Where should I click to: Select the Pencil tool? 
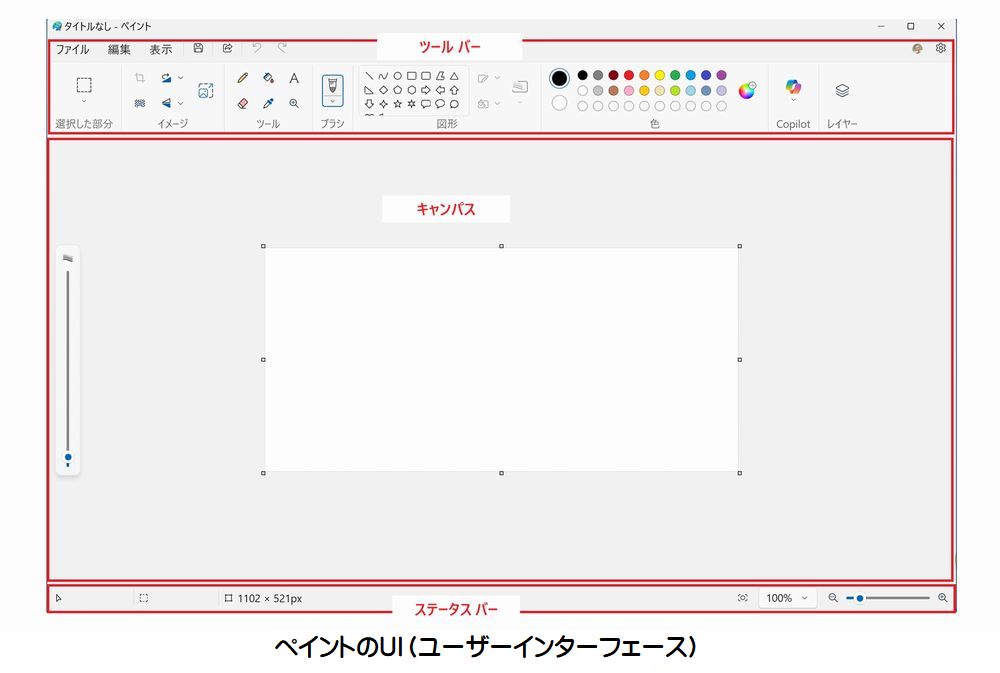[242, 78]
